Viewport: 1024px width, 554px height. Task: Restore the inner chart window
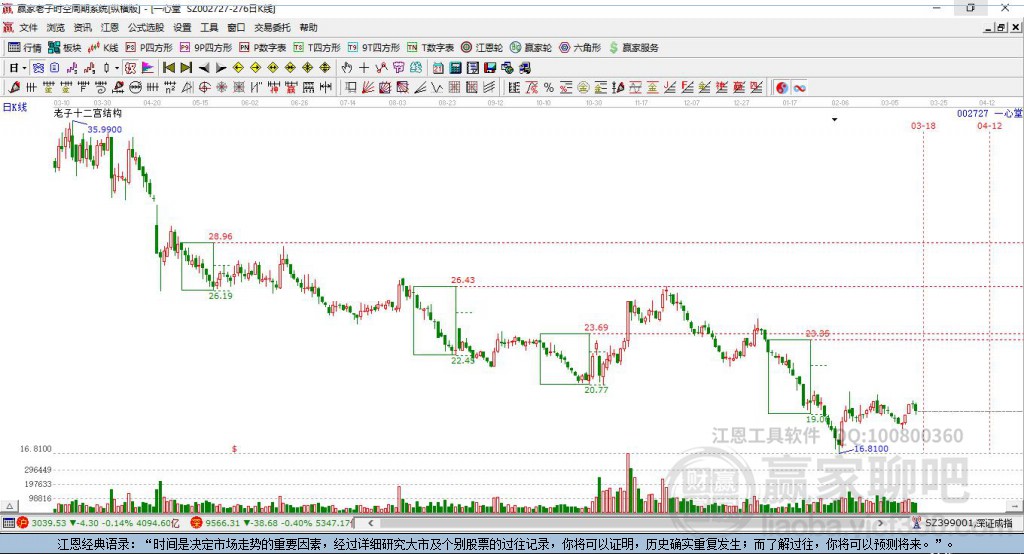(x=1001, y=27)
